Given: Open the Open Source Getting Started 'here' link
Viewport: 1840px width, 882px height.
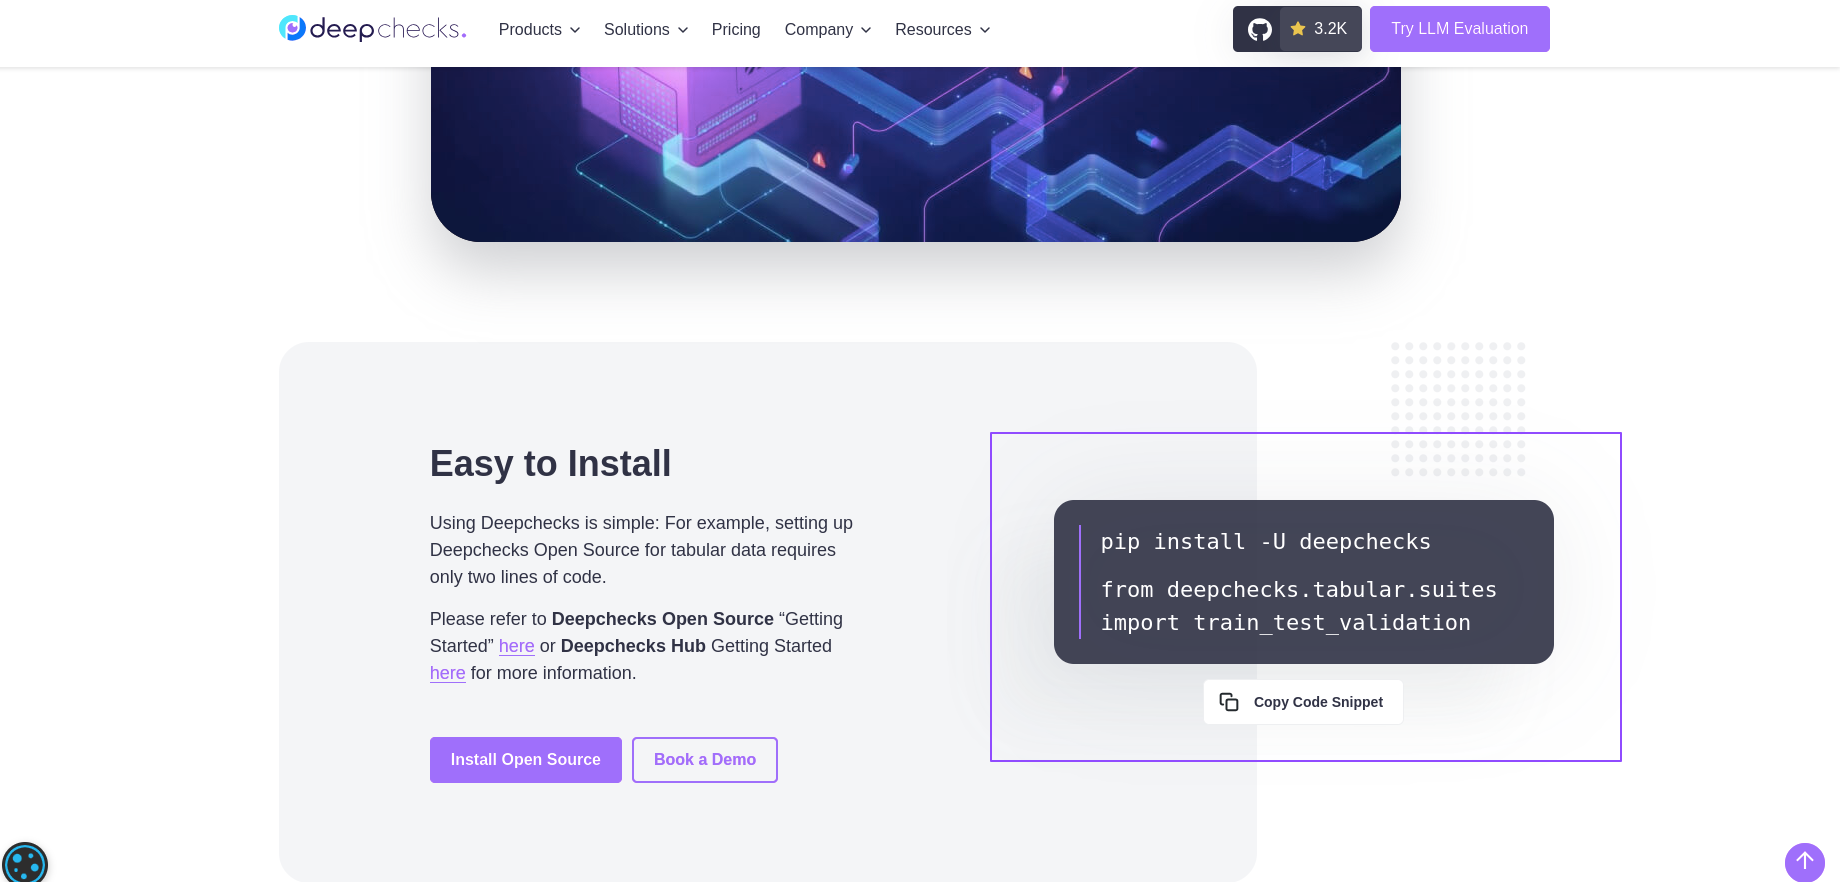Looking at the screenshot, I should point(516,646).
